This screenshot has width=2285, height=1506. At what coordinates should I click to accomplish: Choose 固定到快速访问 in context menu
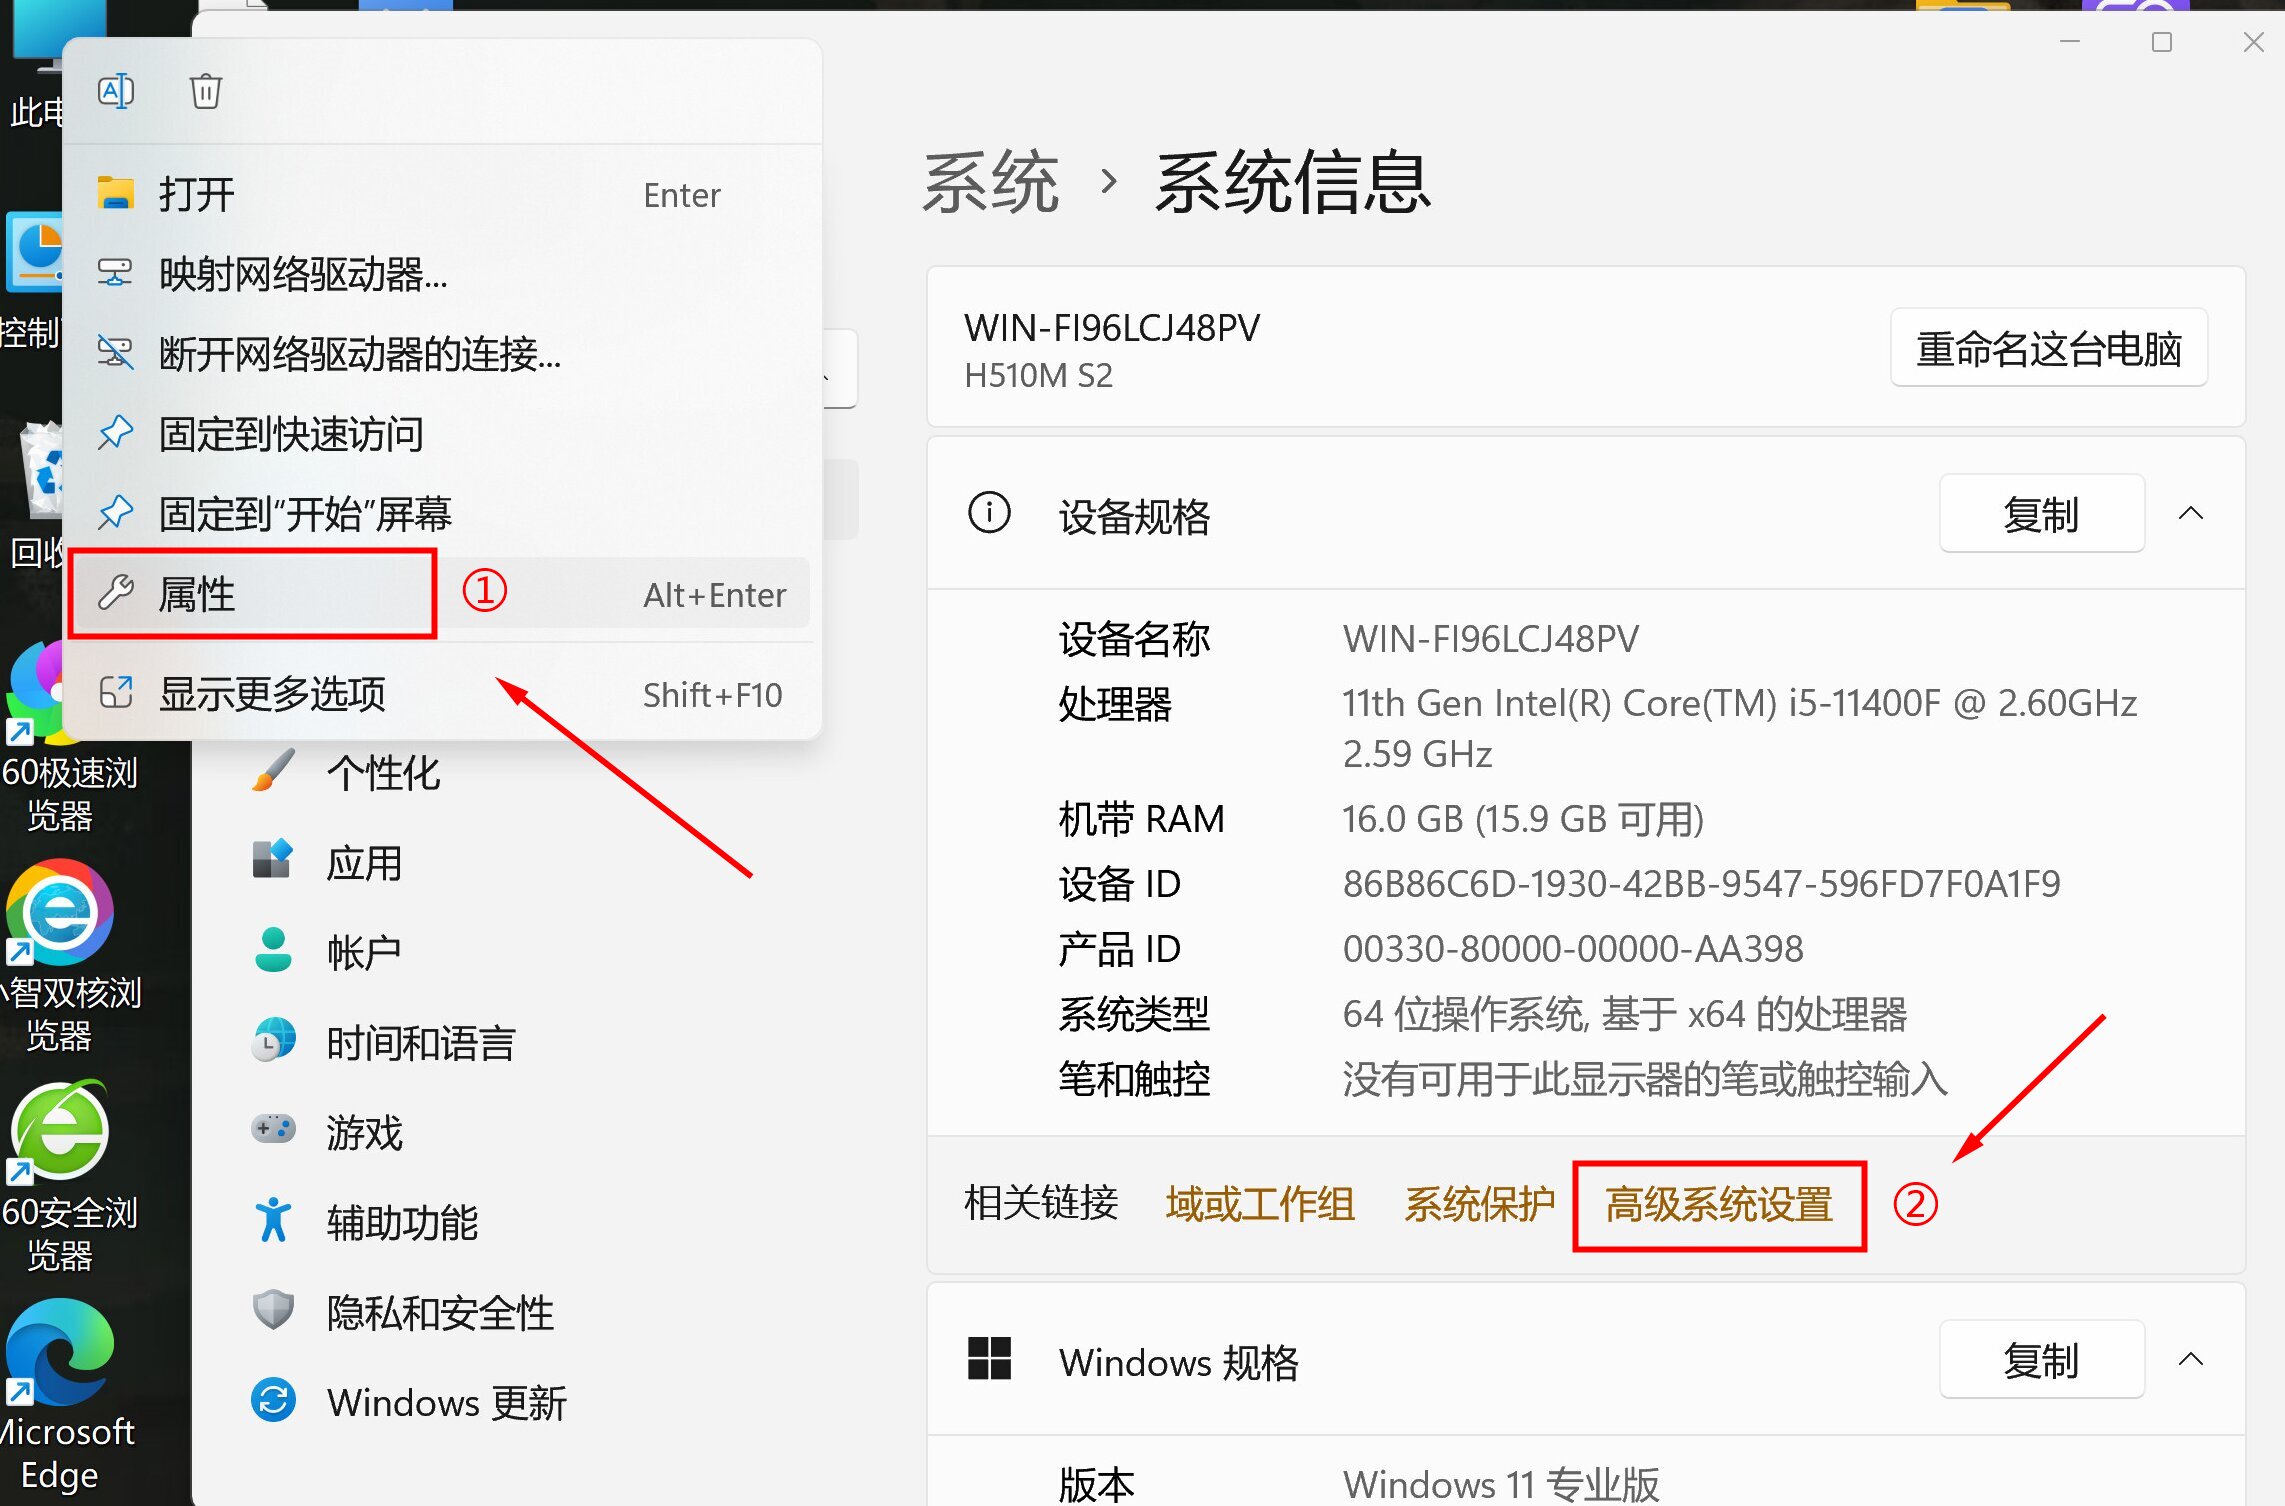pyautogui.click(x=442, y=434)
